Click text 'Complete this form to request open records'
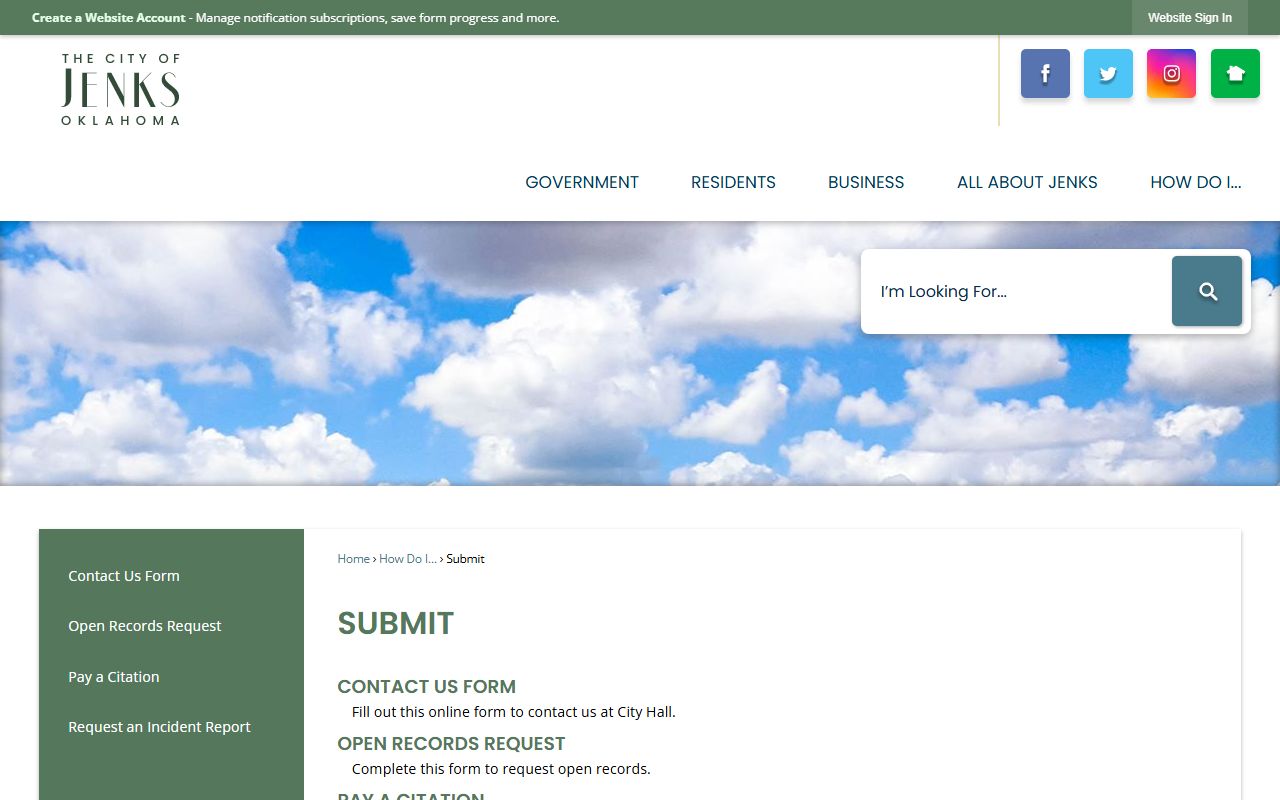 [499, 769]
